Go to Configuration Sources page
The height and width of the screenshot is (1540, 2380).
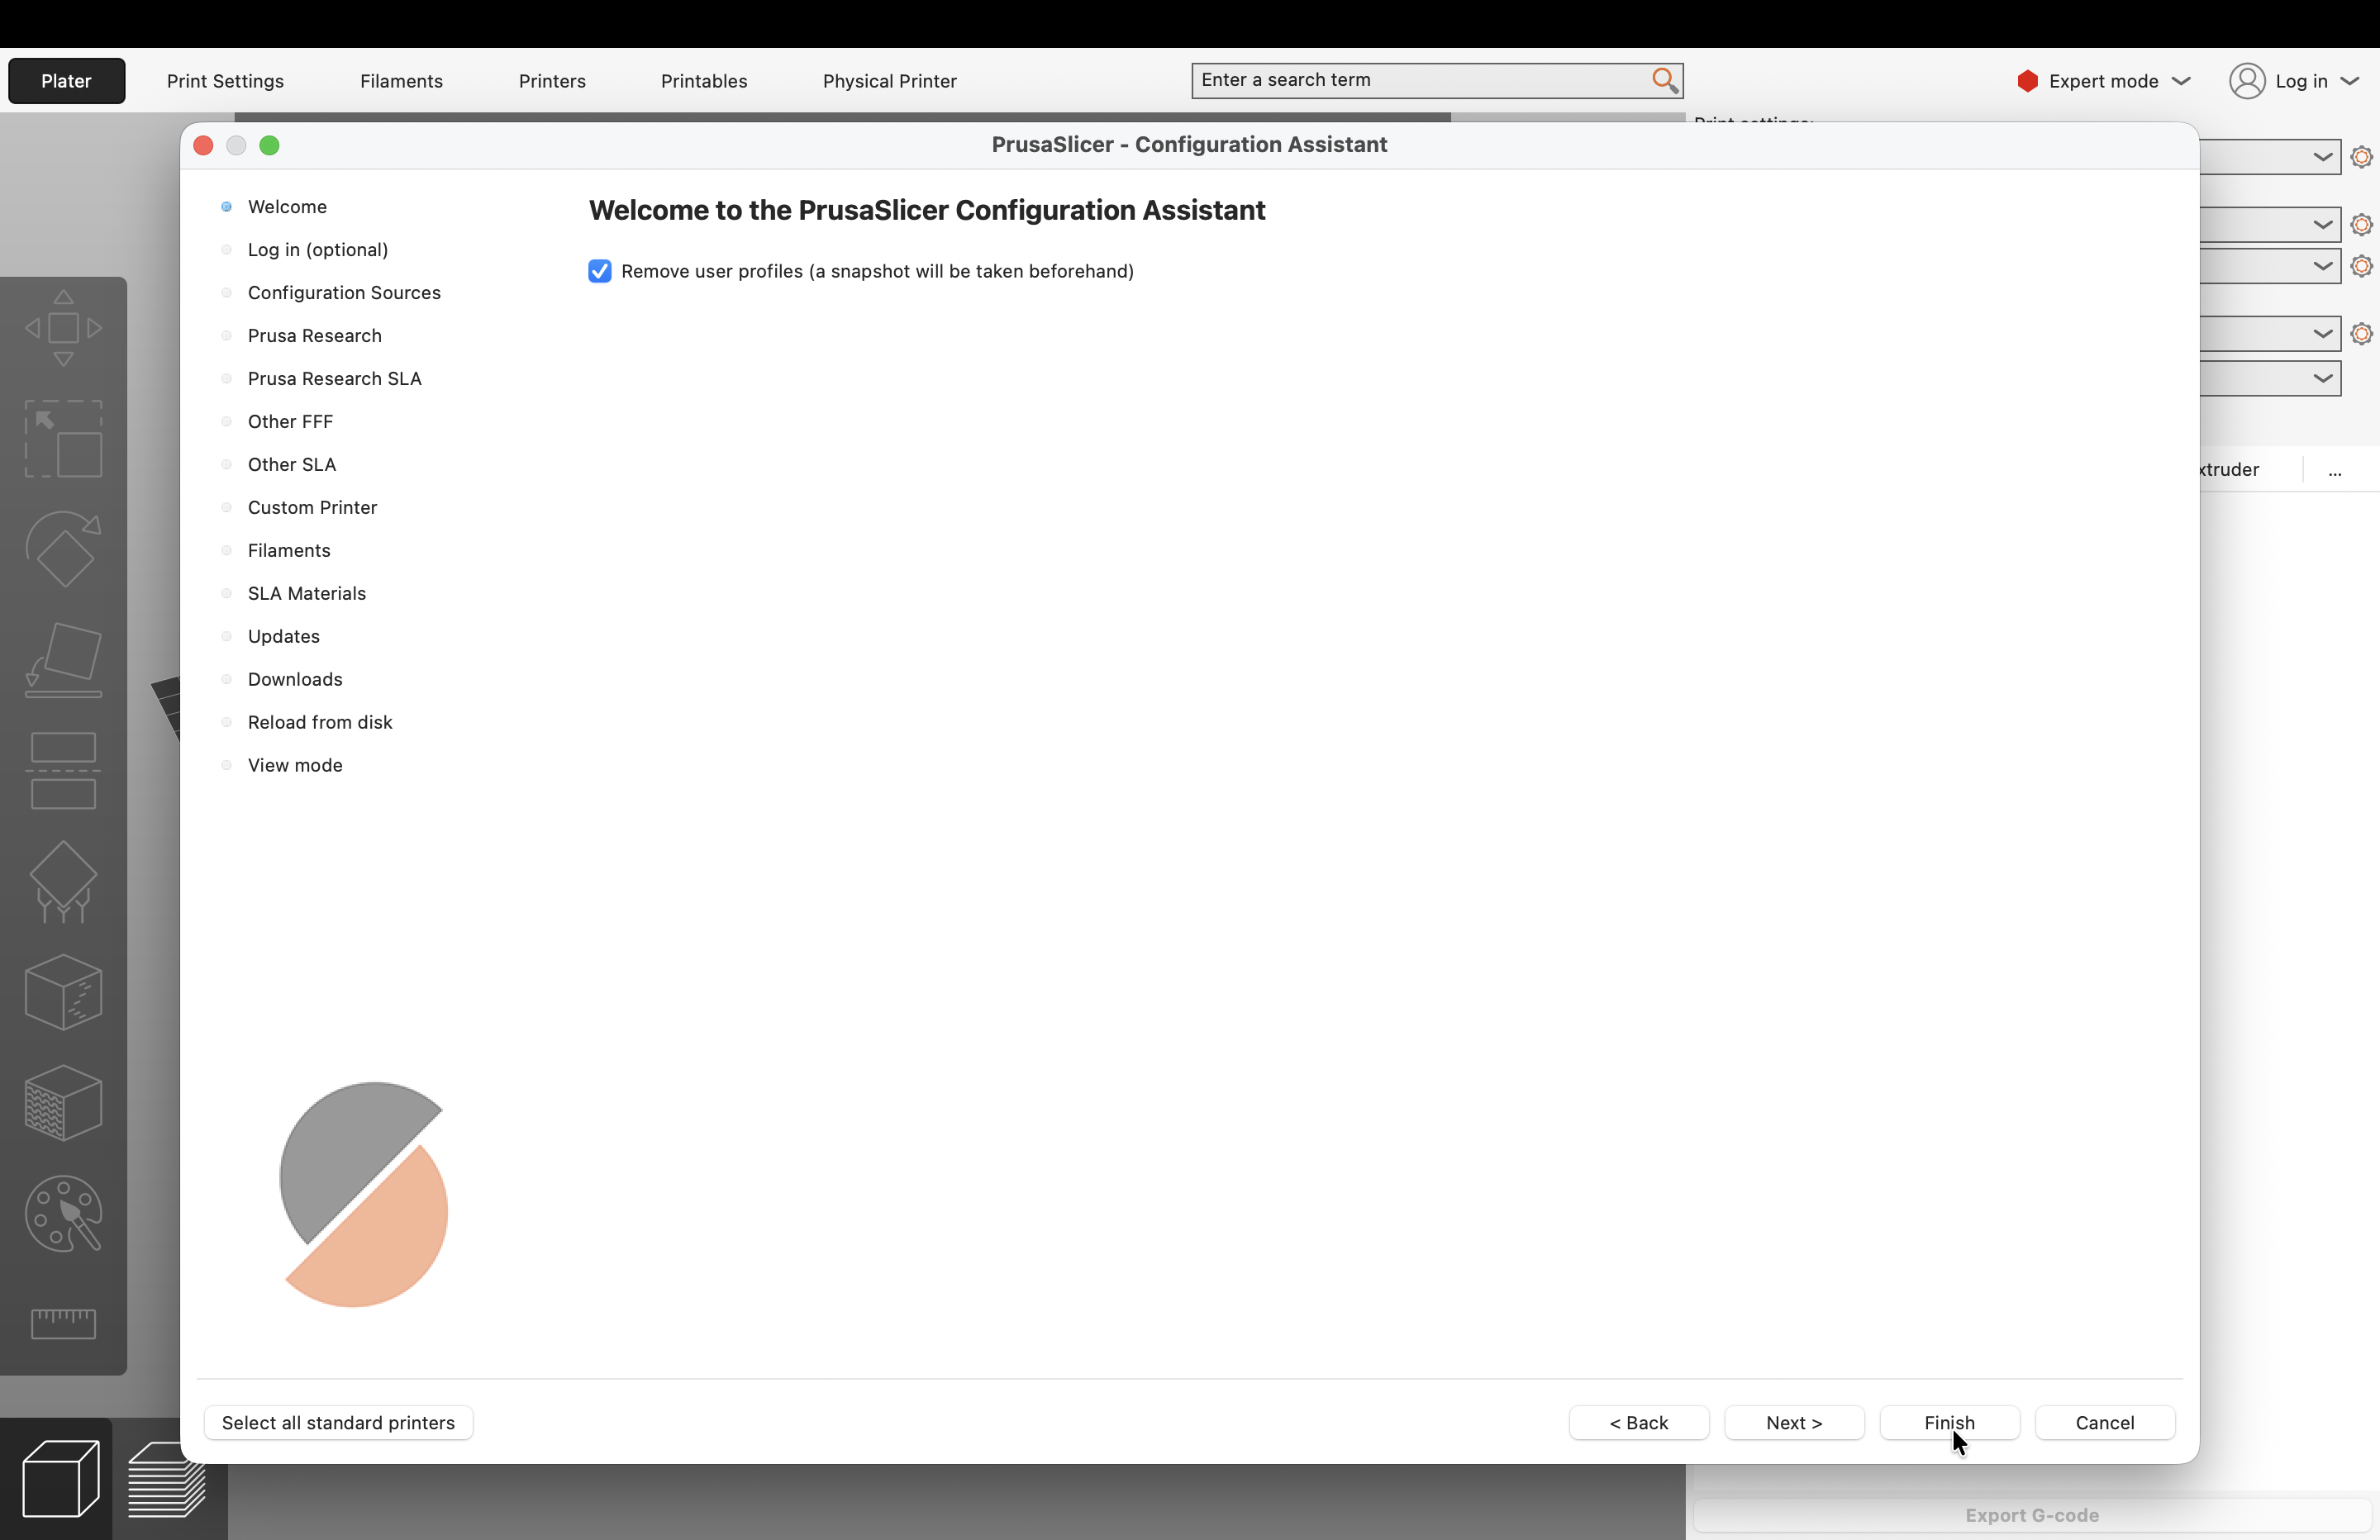coord(344,293)
